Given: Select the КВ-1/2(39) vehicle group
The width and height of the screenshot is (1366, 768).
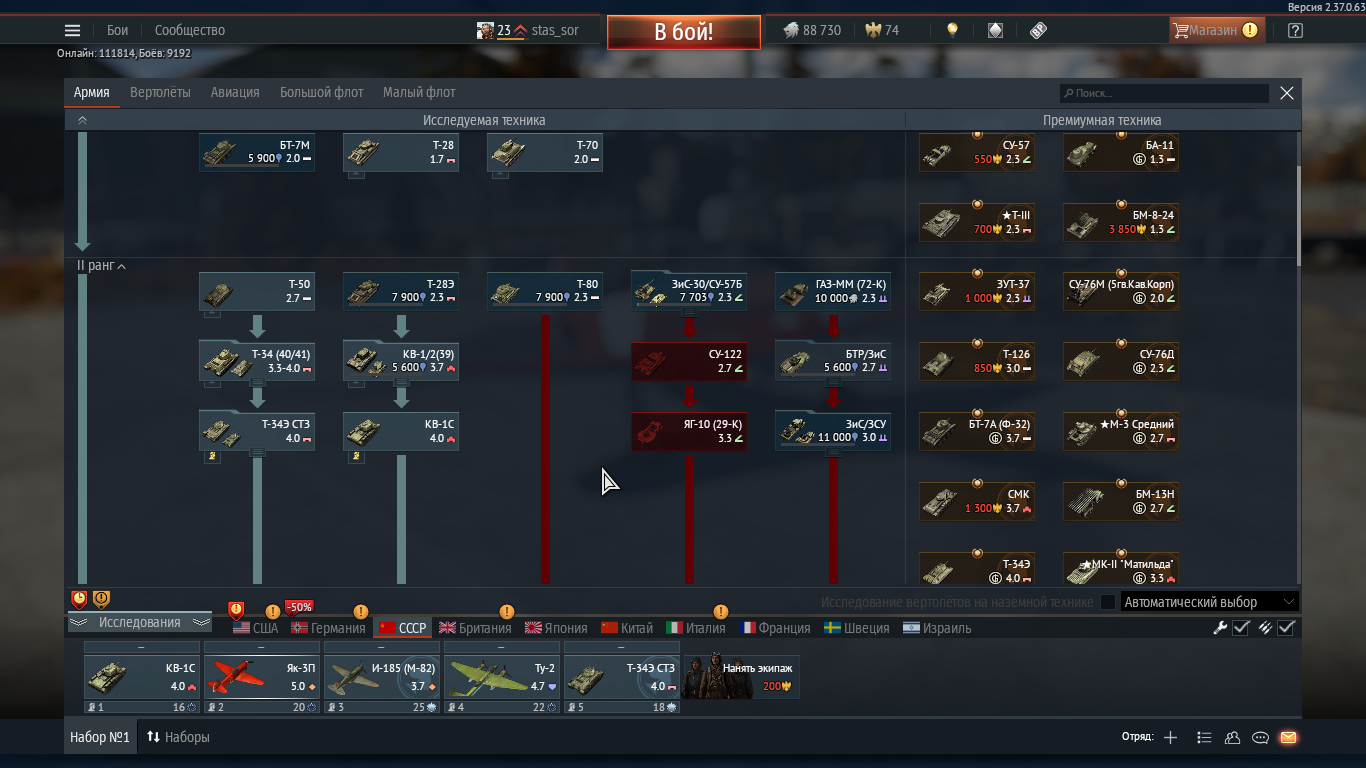Looking at the screenshot, I should pyautogui.click(x=401, y=360).
